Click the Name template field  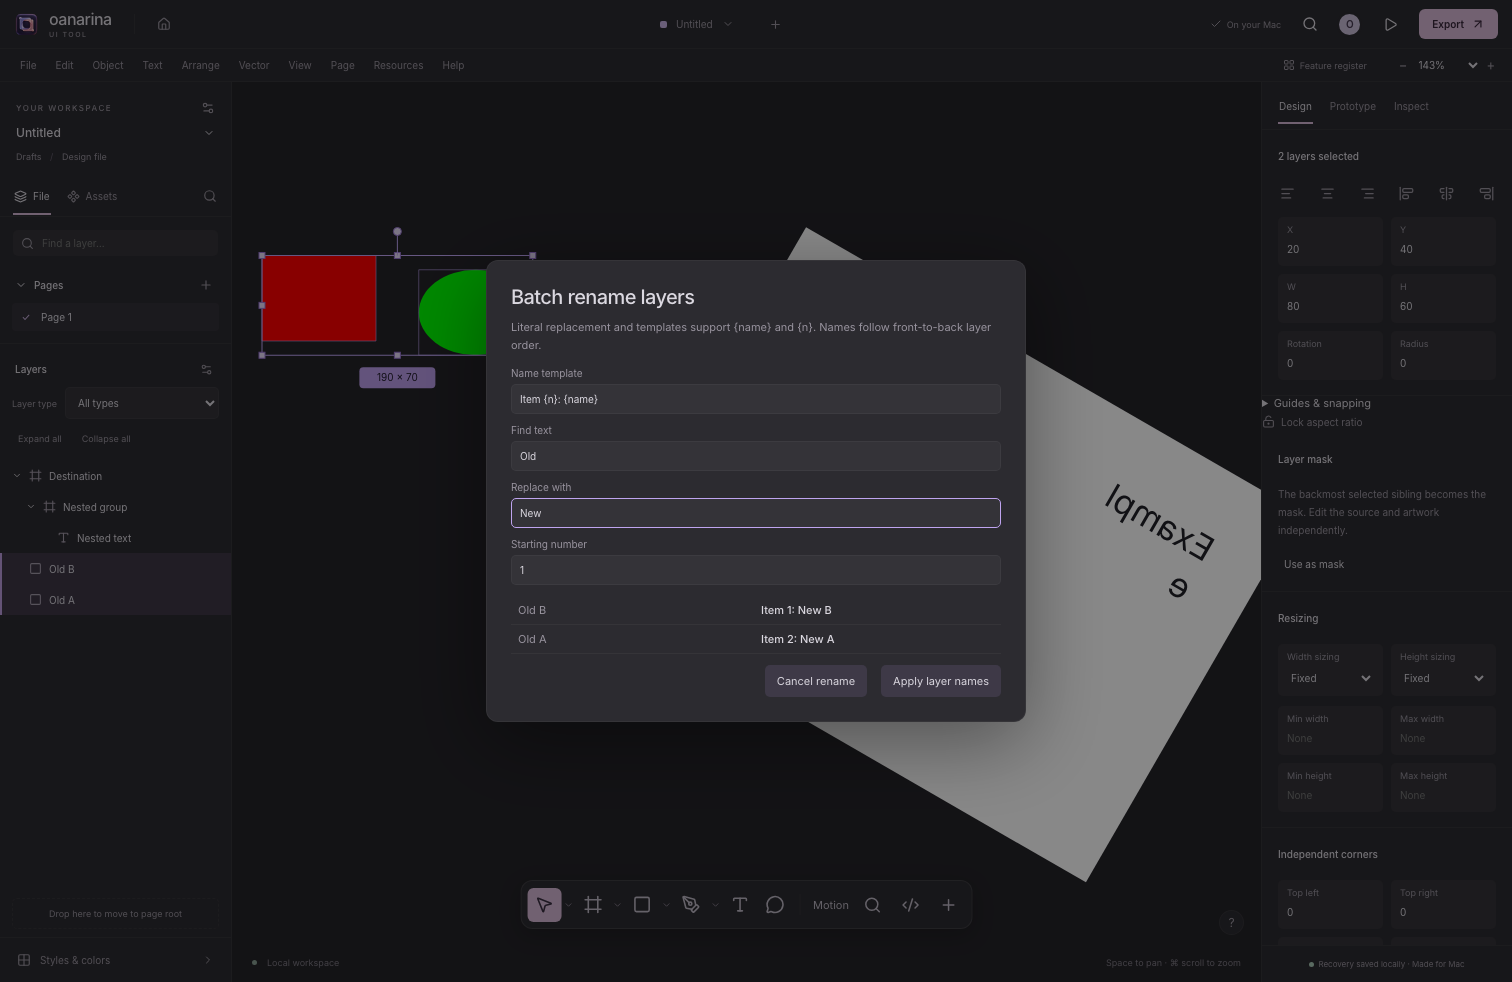[x=756, y=399]
